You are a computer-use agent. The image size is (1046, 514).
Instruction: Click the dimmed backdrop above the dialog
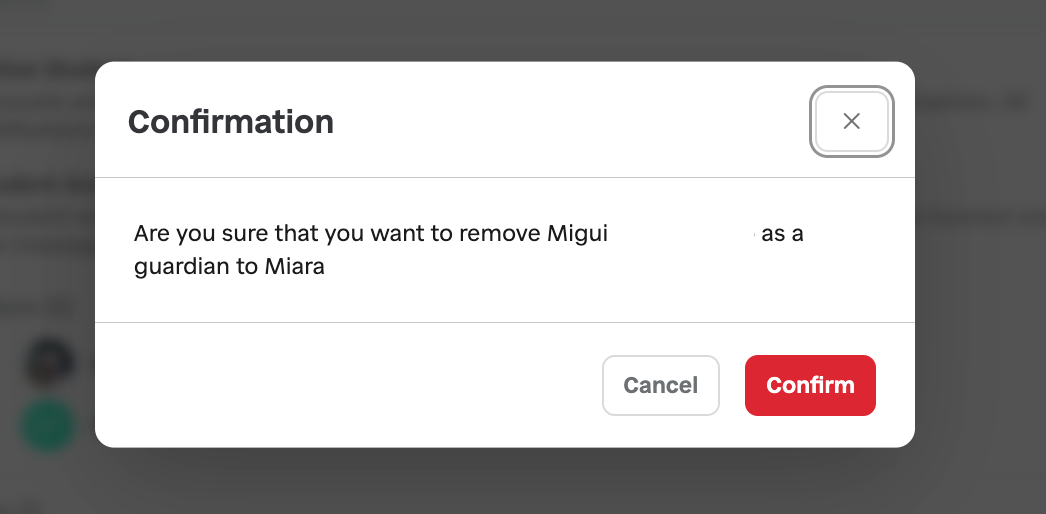pos(500,30)
